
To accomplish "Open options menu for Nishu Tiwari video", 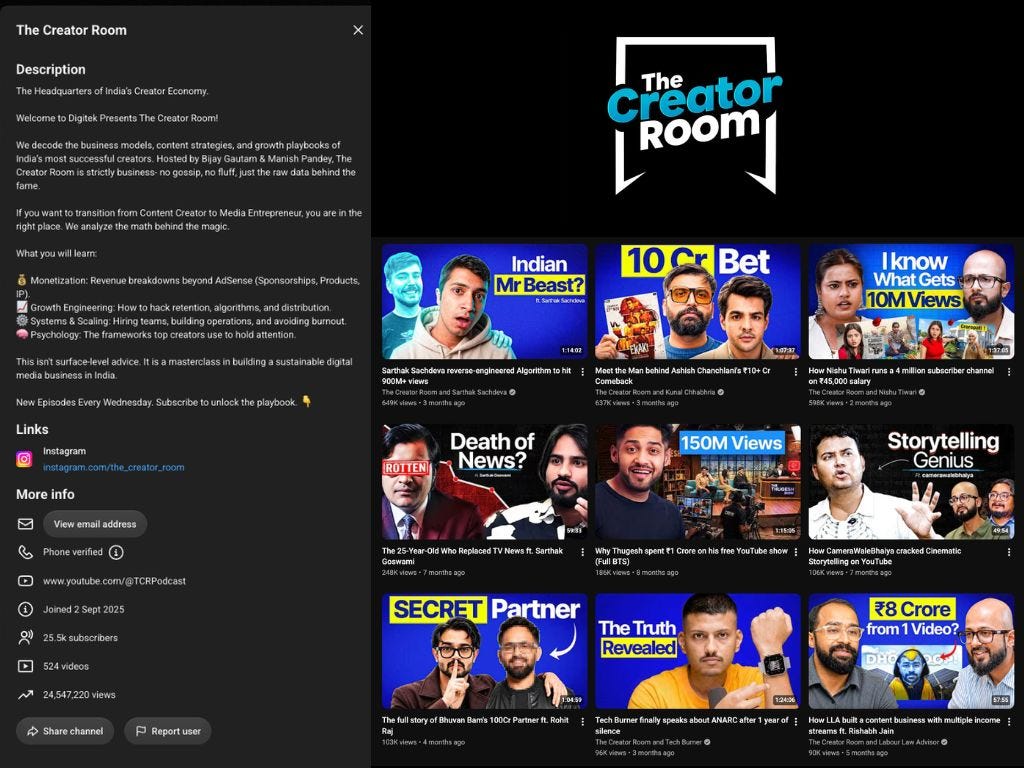I will (x=1009, y=372).
